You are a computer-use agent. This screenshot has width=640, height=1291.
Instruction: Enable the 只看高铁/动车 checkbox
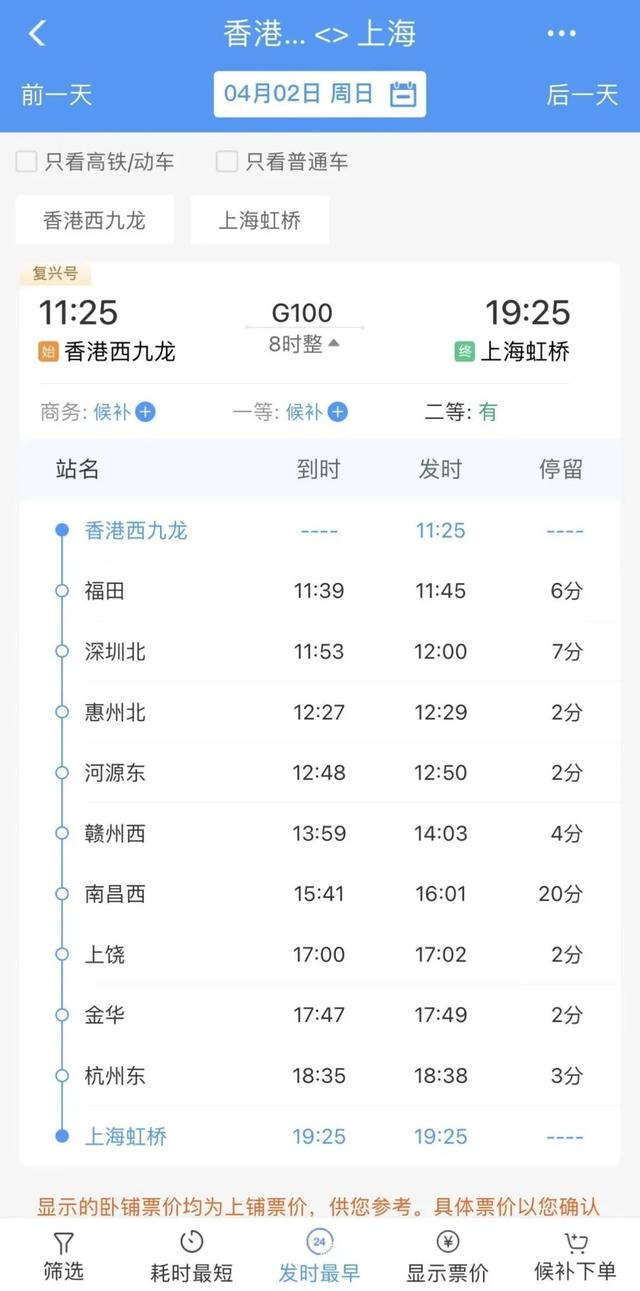pyautogui.click(x=27, y=162)
